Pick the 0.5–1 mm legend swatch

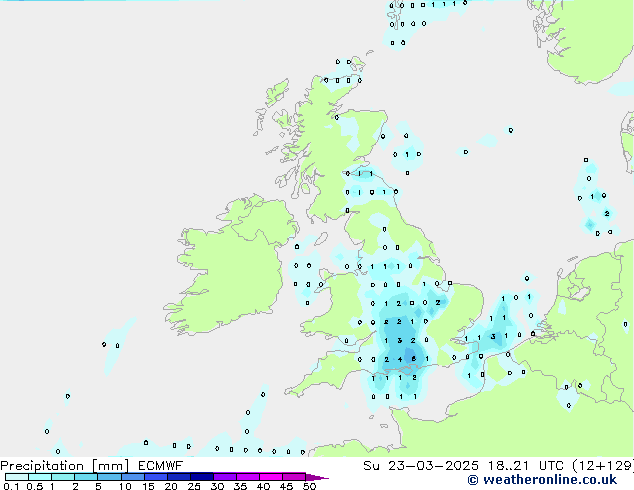click(40, 477)
